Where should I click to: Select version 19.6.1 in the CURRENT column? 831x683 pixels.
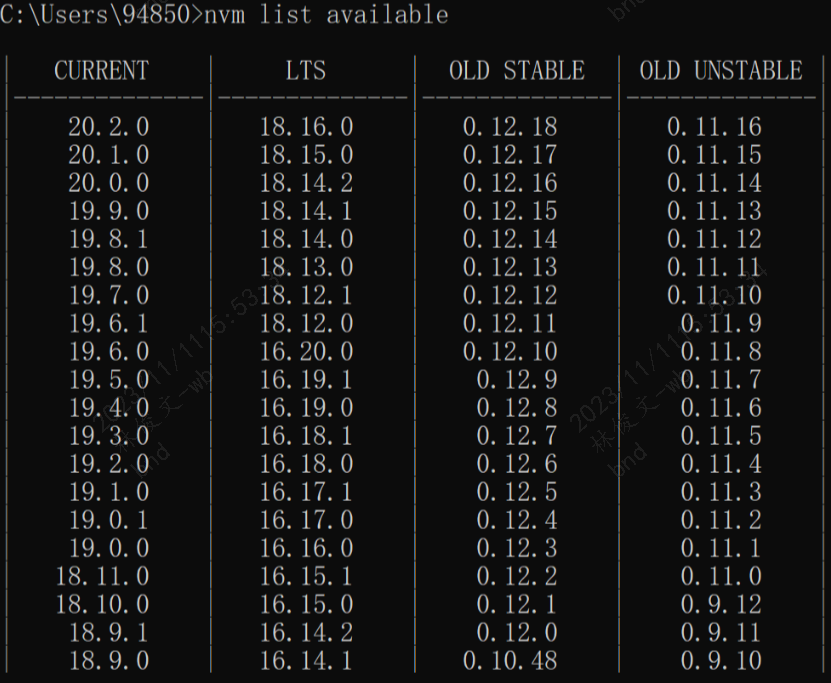click(109, 324)
